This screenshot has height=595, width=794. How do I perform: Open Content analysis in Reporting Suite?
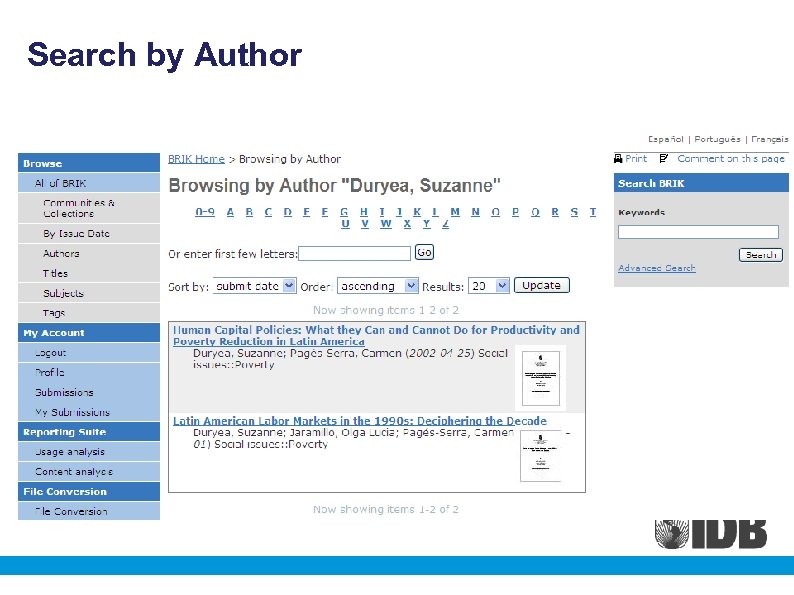coord(89,471)
